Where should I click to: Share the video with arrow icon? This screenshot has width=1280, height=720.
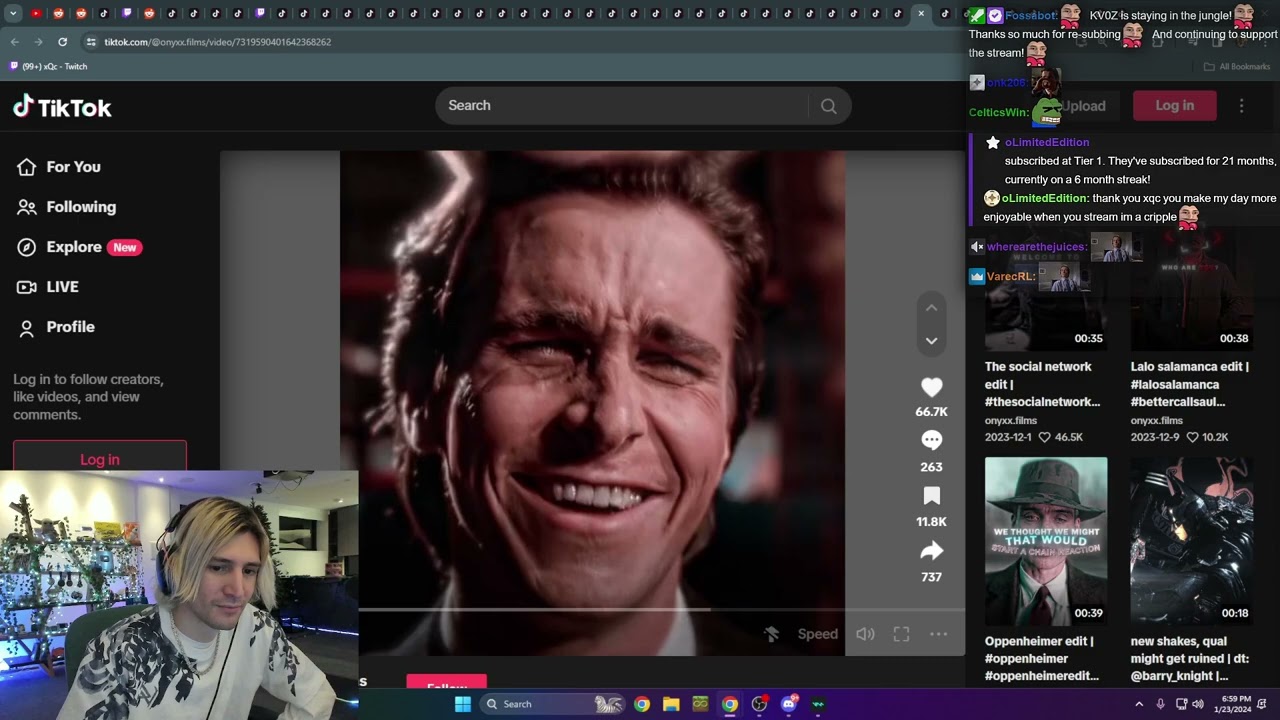(931, 551)
